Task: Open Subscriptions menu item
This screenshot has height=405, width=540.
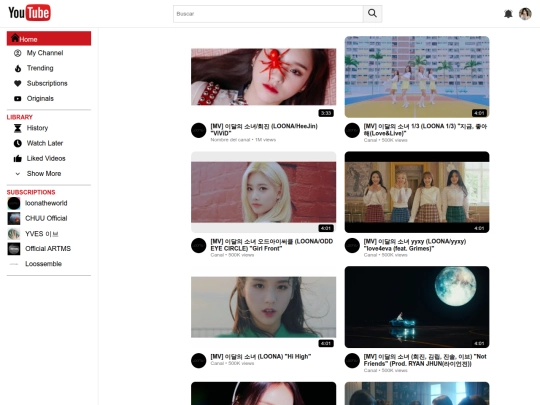Action: 47,83
